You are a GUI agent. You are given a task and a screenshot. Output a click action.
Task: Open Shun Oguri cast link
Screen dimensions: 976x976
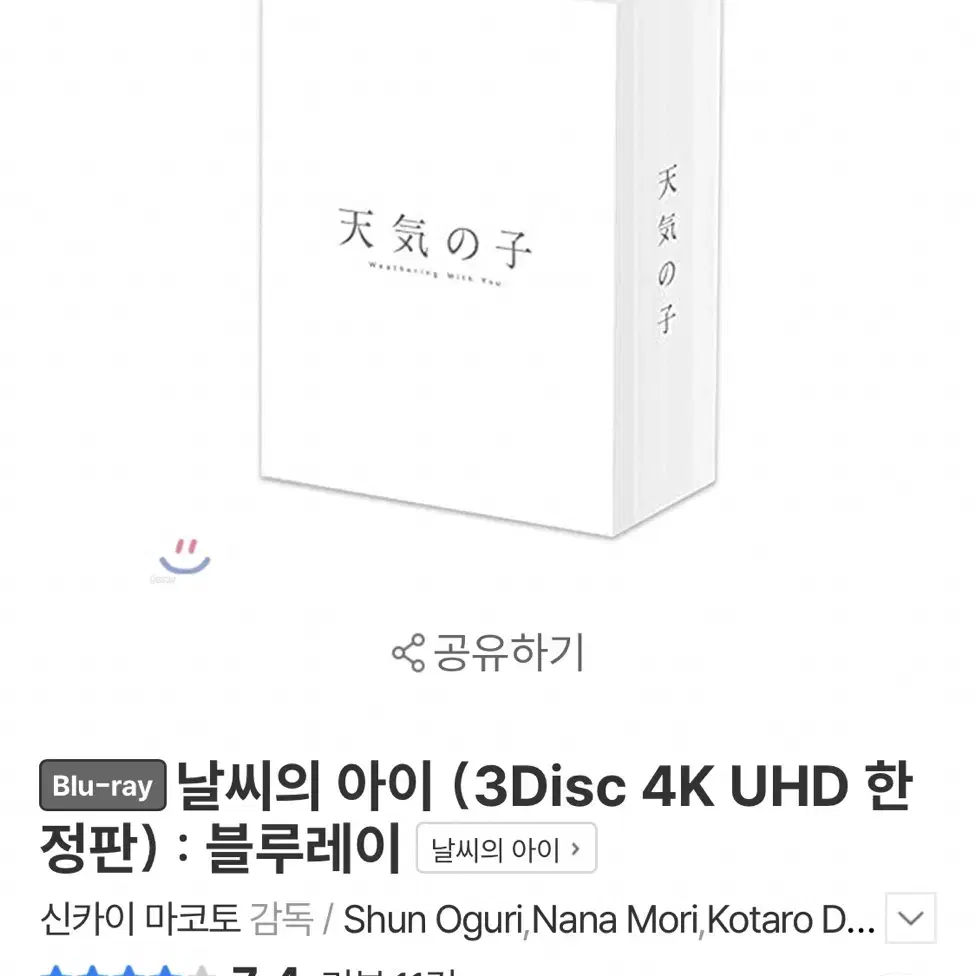[433, 920]
